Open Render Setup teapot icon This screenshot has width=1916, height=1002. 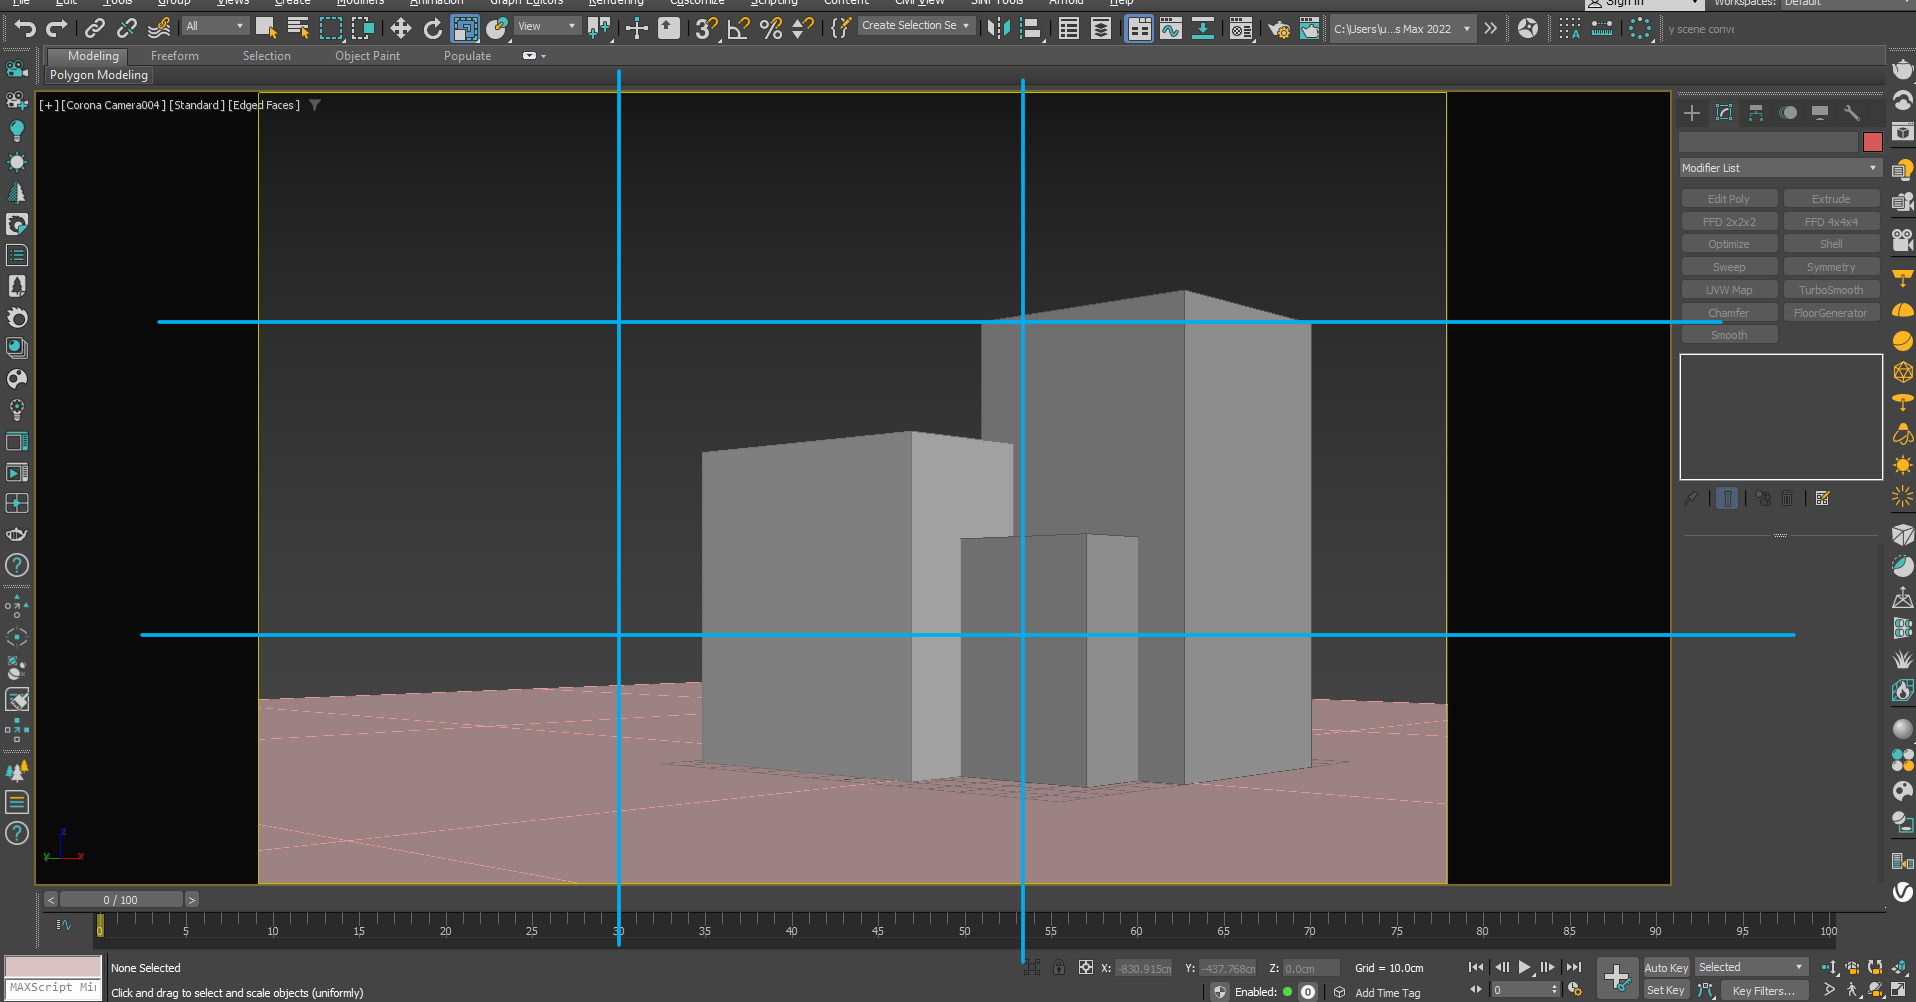[1278, 29]
